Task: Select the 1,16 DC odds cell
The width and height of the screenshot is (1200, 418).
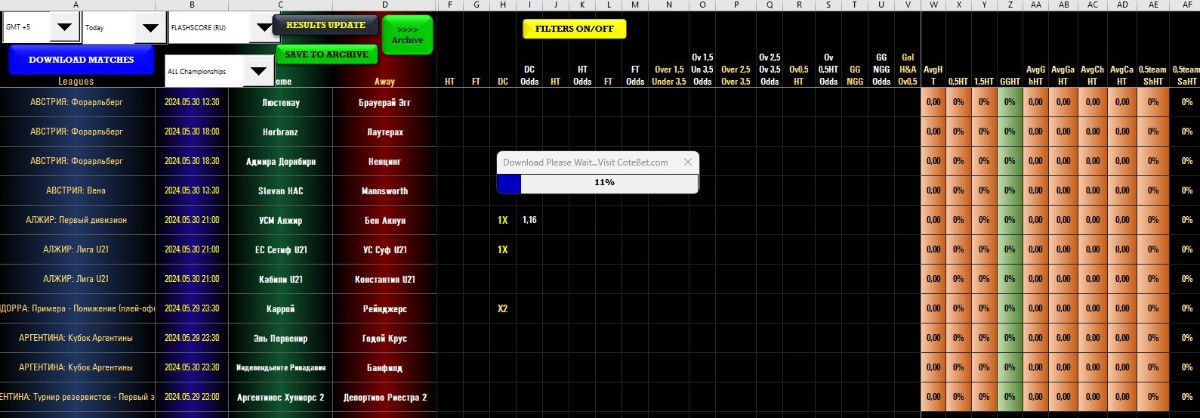Action: [x=530, y=220]
